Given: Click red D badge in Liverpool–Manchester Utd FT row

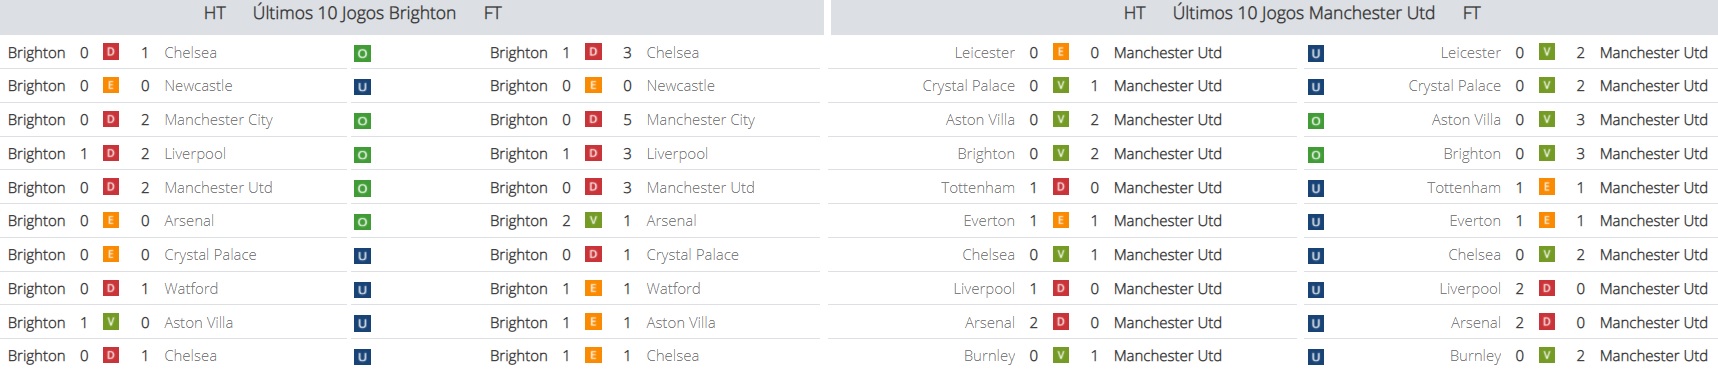Looking at the screenshot, I should (1547, 288).
